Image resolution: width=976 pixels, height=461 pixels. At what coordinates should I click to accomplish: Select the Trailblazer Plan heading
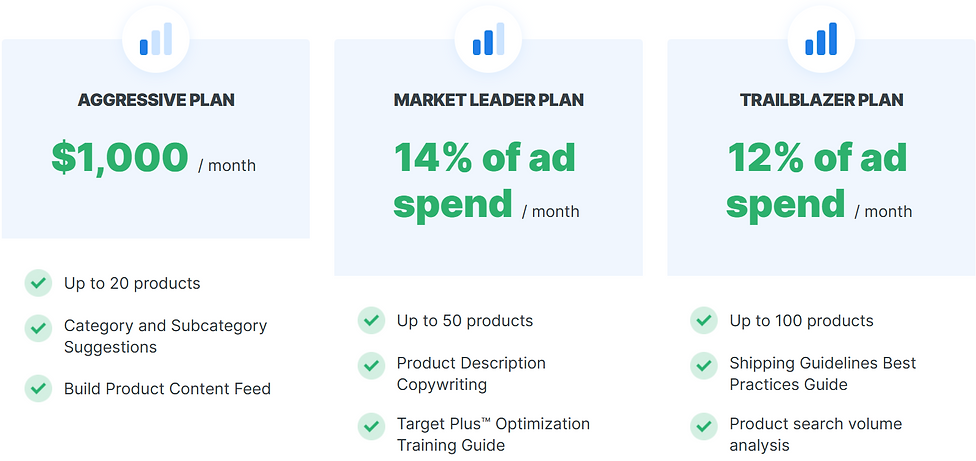pos(821,100)
